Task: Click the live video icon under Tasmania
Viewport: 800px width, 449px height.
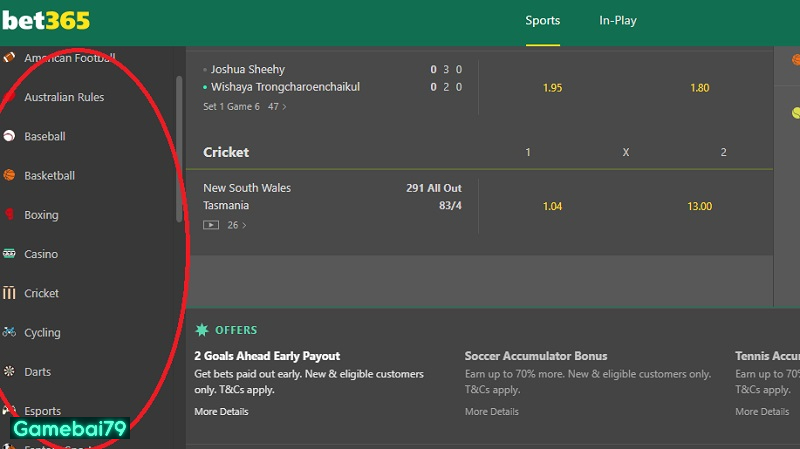Action: [x=211, y=225]
